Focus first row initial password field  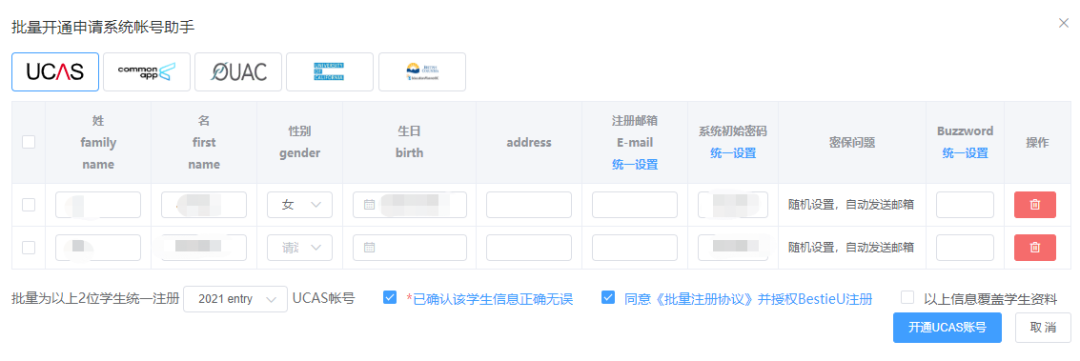[x=733, y=205]
